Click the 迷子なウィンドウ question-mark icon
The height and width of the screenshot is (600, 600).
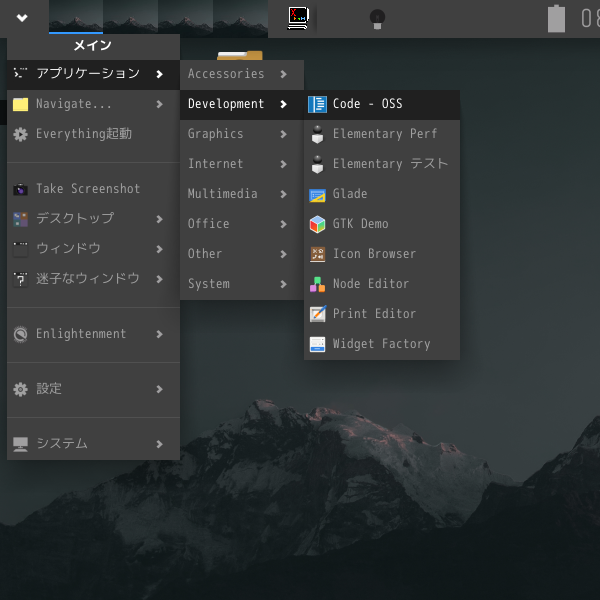(x=20, y=279)
